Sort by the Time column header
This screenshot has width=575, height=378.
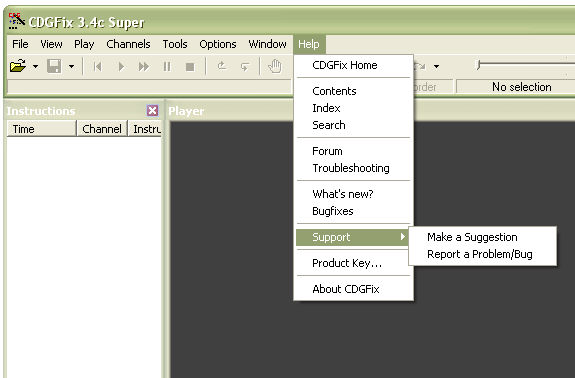coord(41,129)
